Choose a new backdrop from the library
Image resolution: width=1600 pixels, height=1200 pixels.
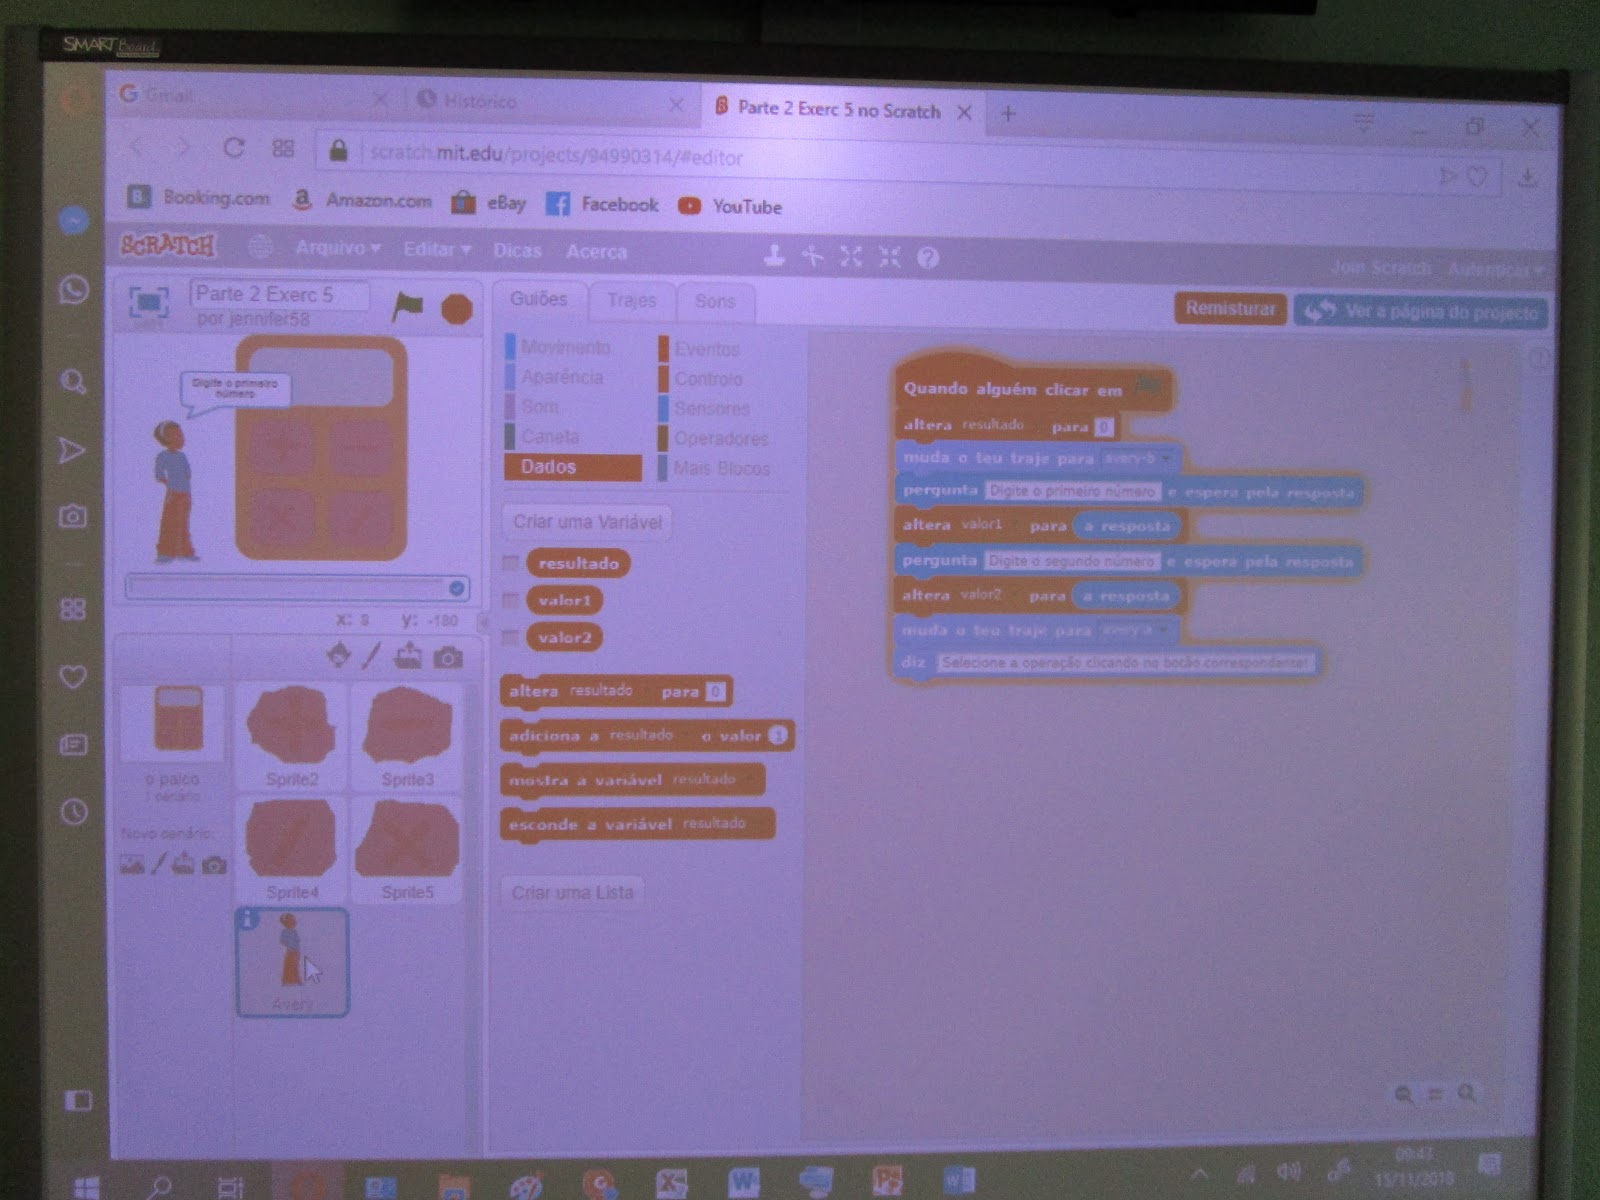tap(132, 864)
